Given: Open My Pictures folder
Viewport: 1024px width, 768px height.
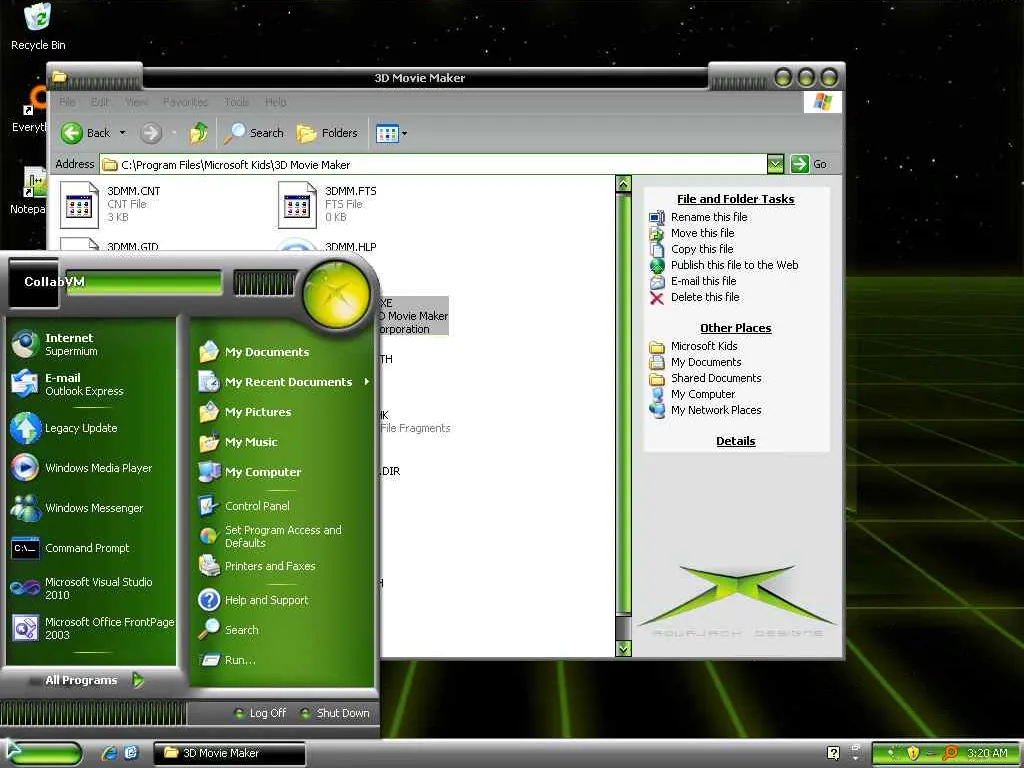Looking at the screenshot, I should [283, 412].
